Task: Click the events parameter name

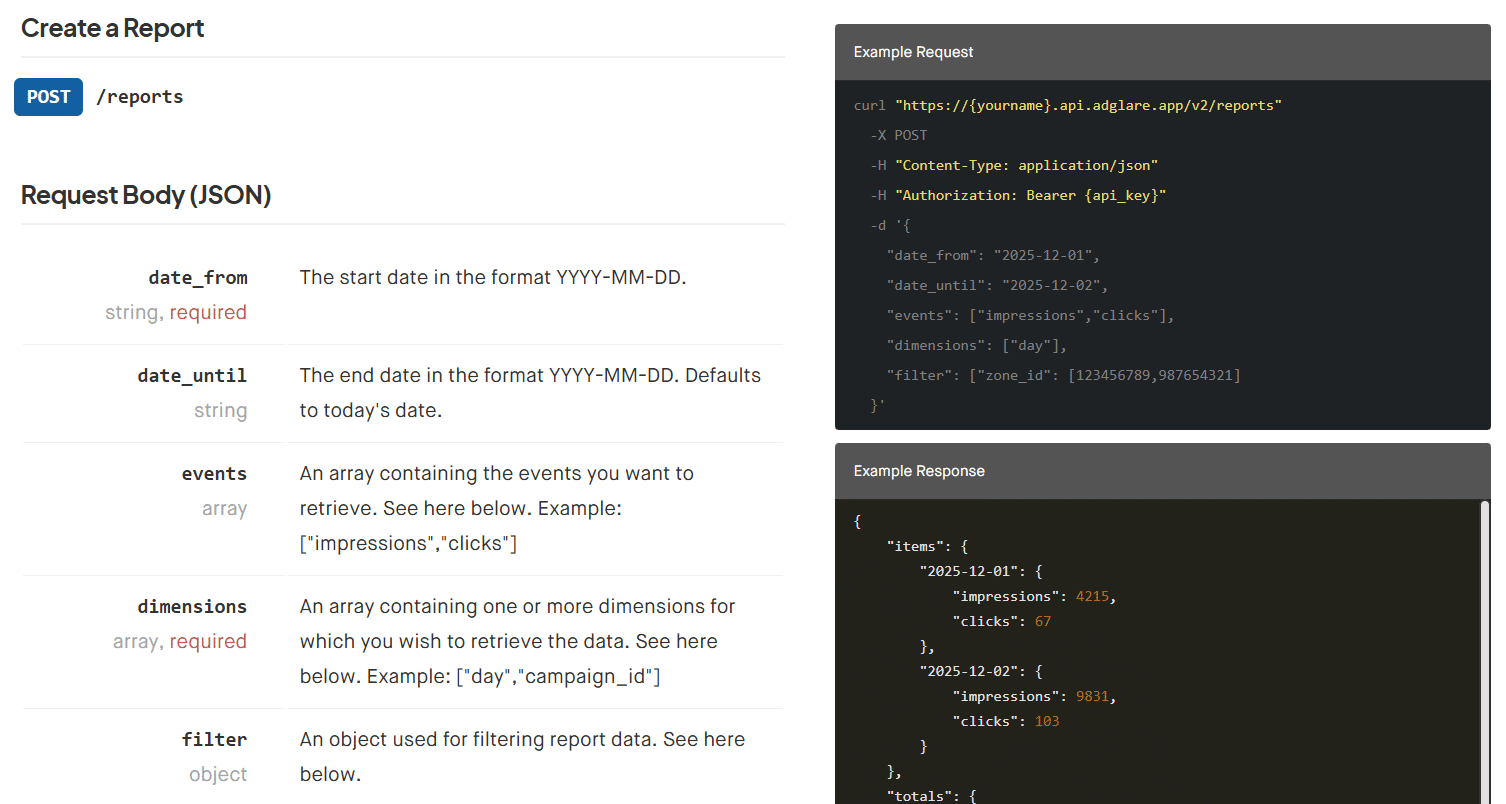Action: [214, 474]
